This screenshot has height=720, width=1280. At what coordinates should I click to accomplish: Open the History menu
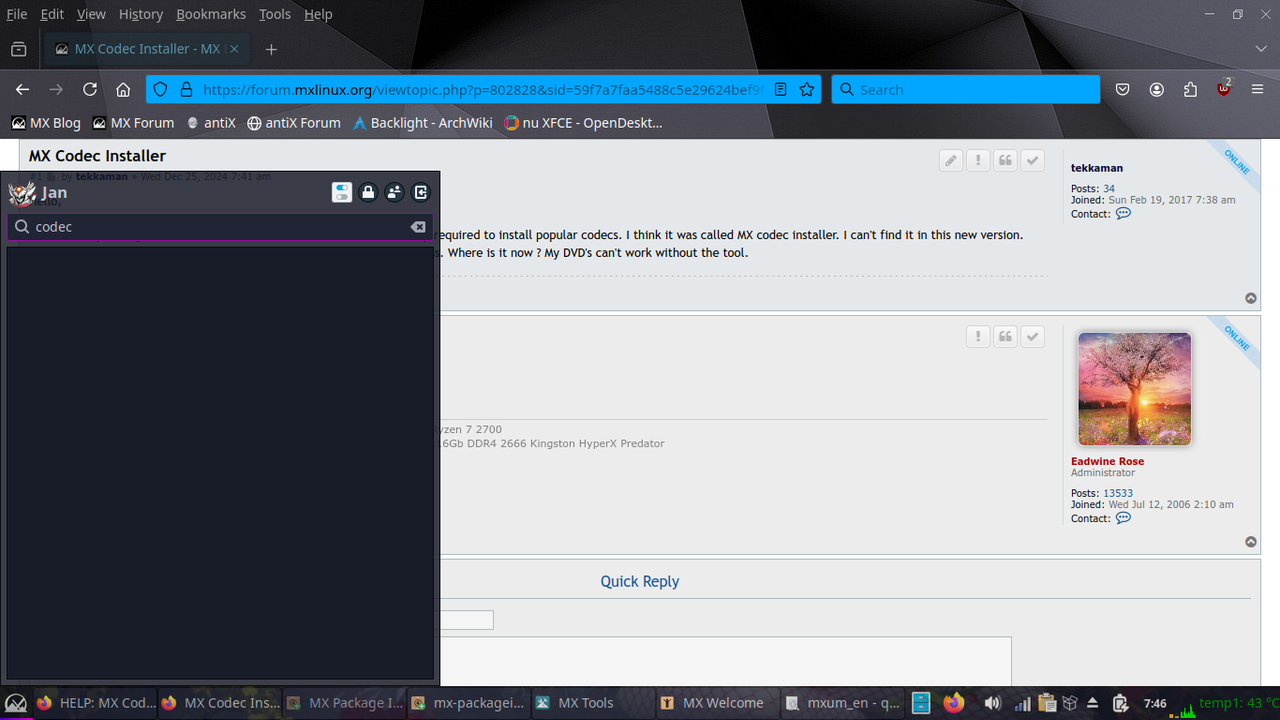[x=141, y=14]
